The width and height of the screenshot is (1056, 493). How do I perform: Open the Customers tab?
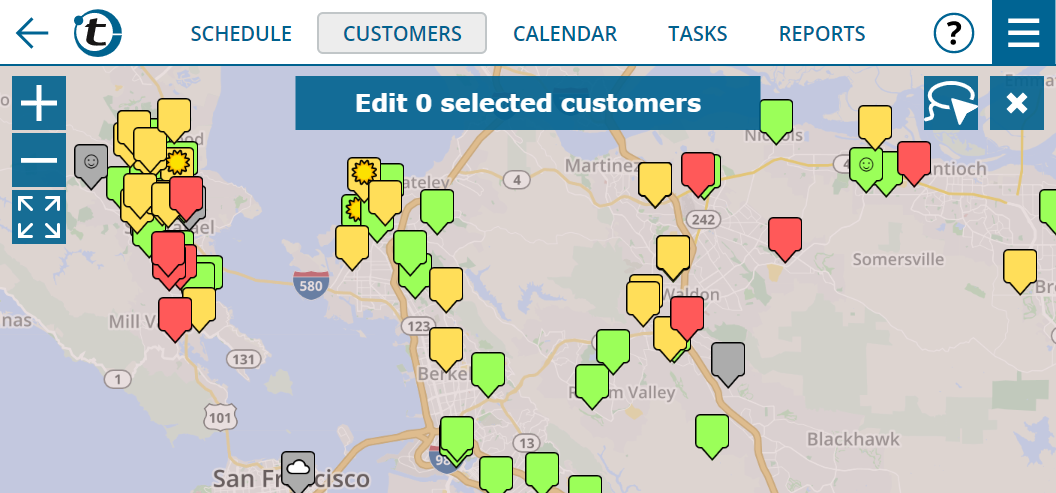(402, 33)
